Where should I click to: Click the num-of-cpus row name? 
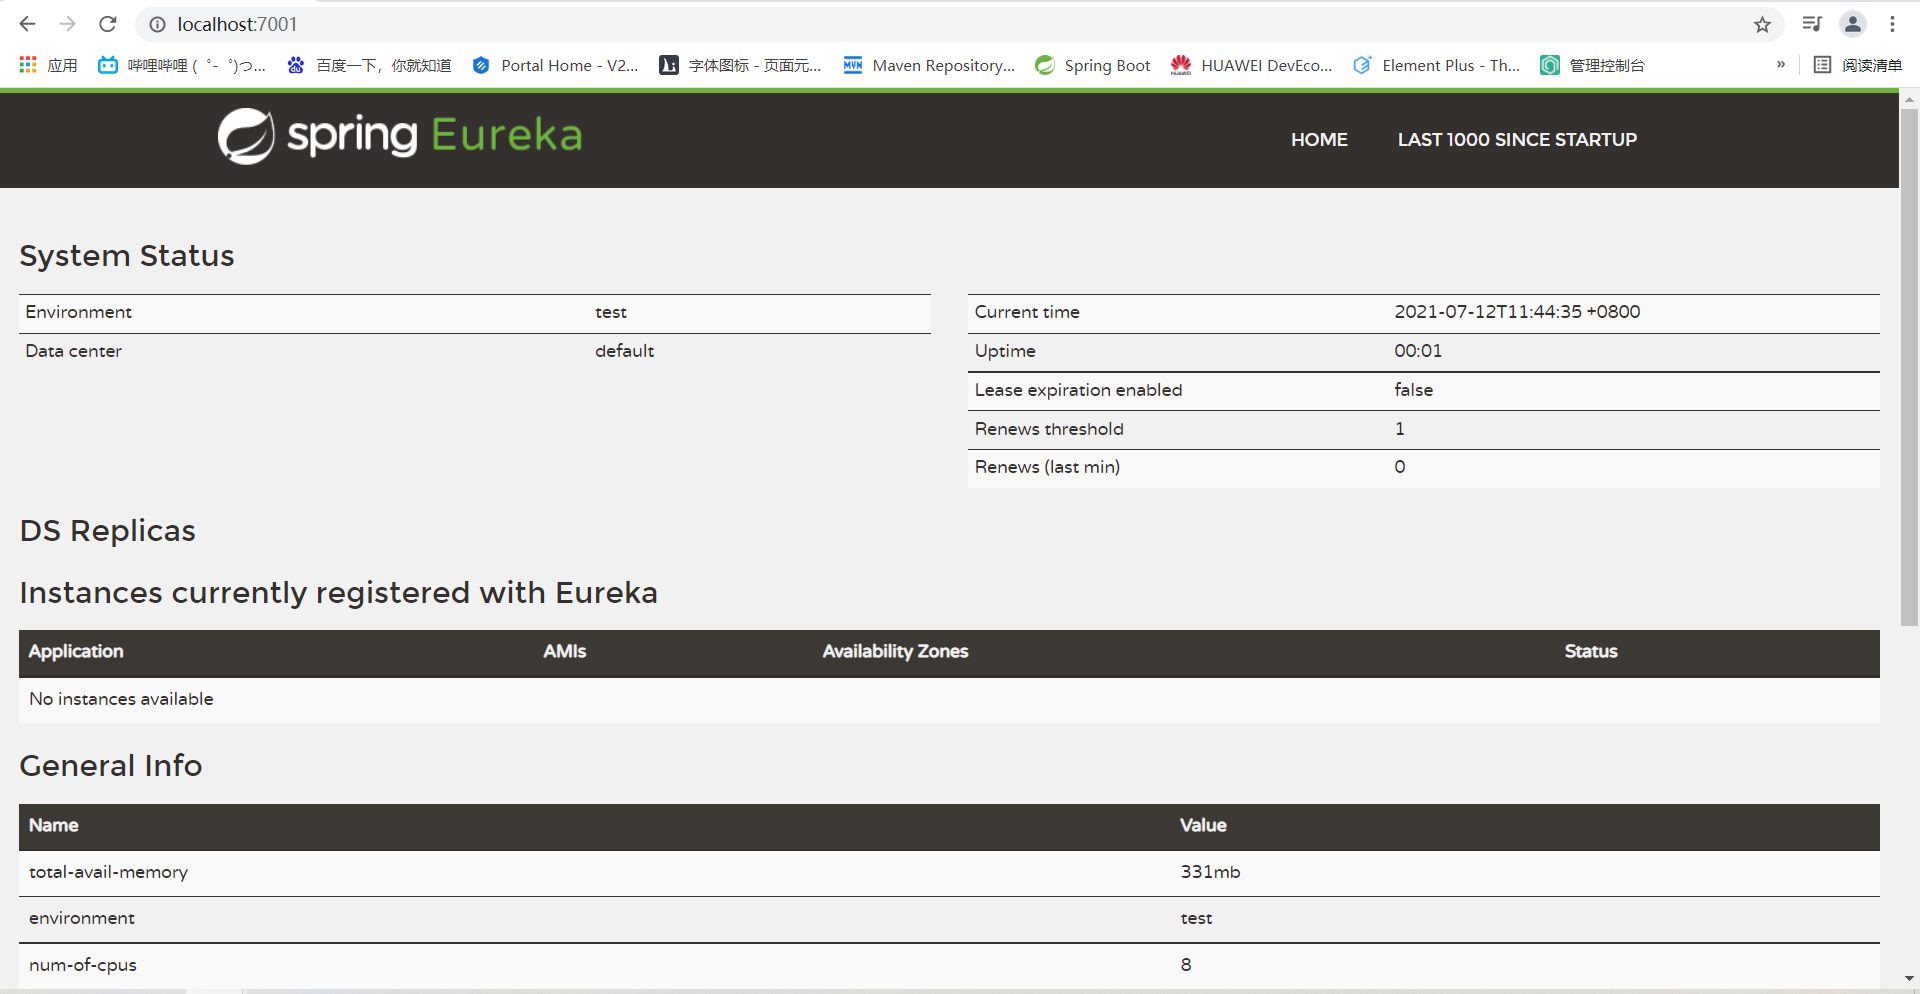pos(83,965)
